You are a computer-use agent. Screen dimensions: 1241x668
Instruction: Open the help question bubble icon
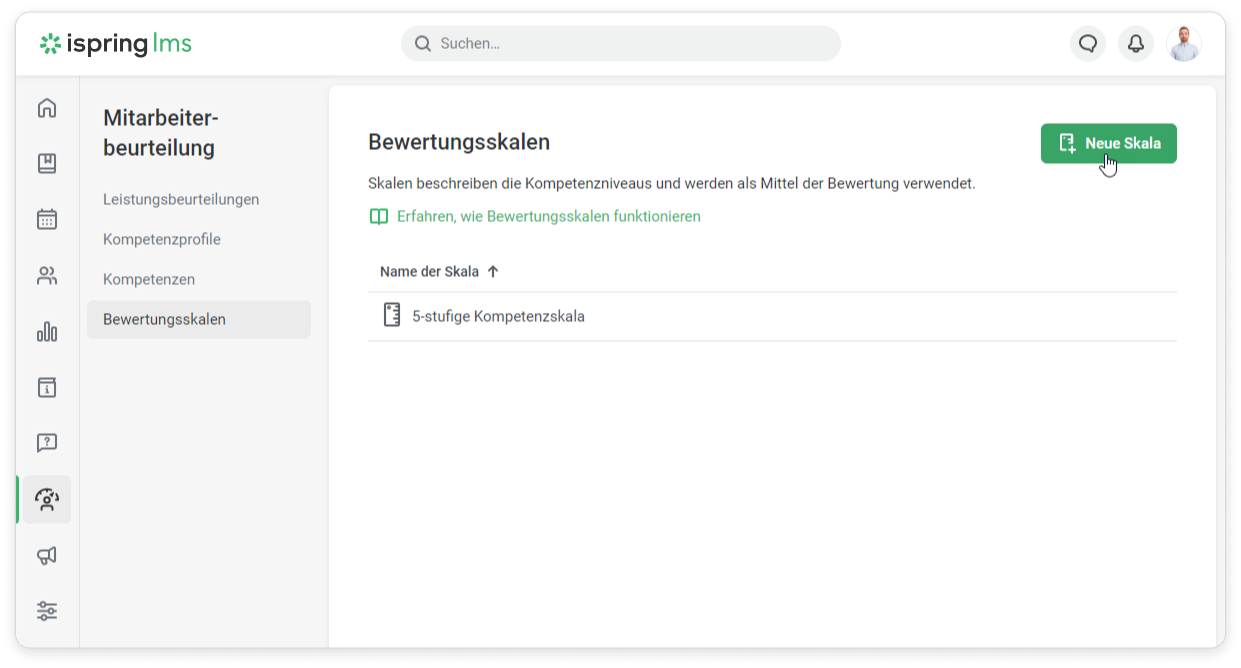47,443
